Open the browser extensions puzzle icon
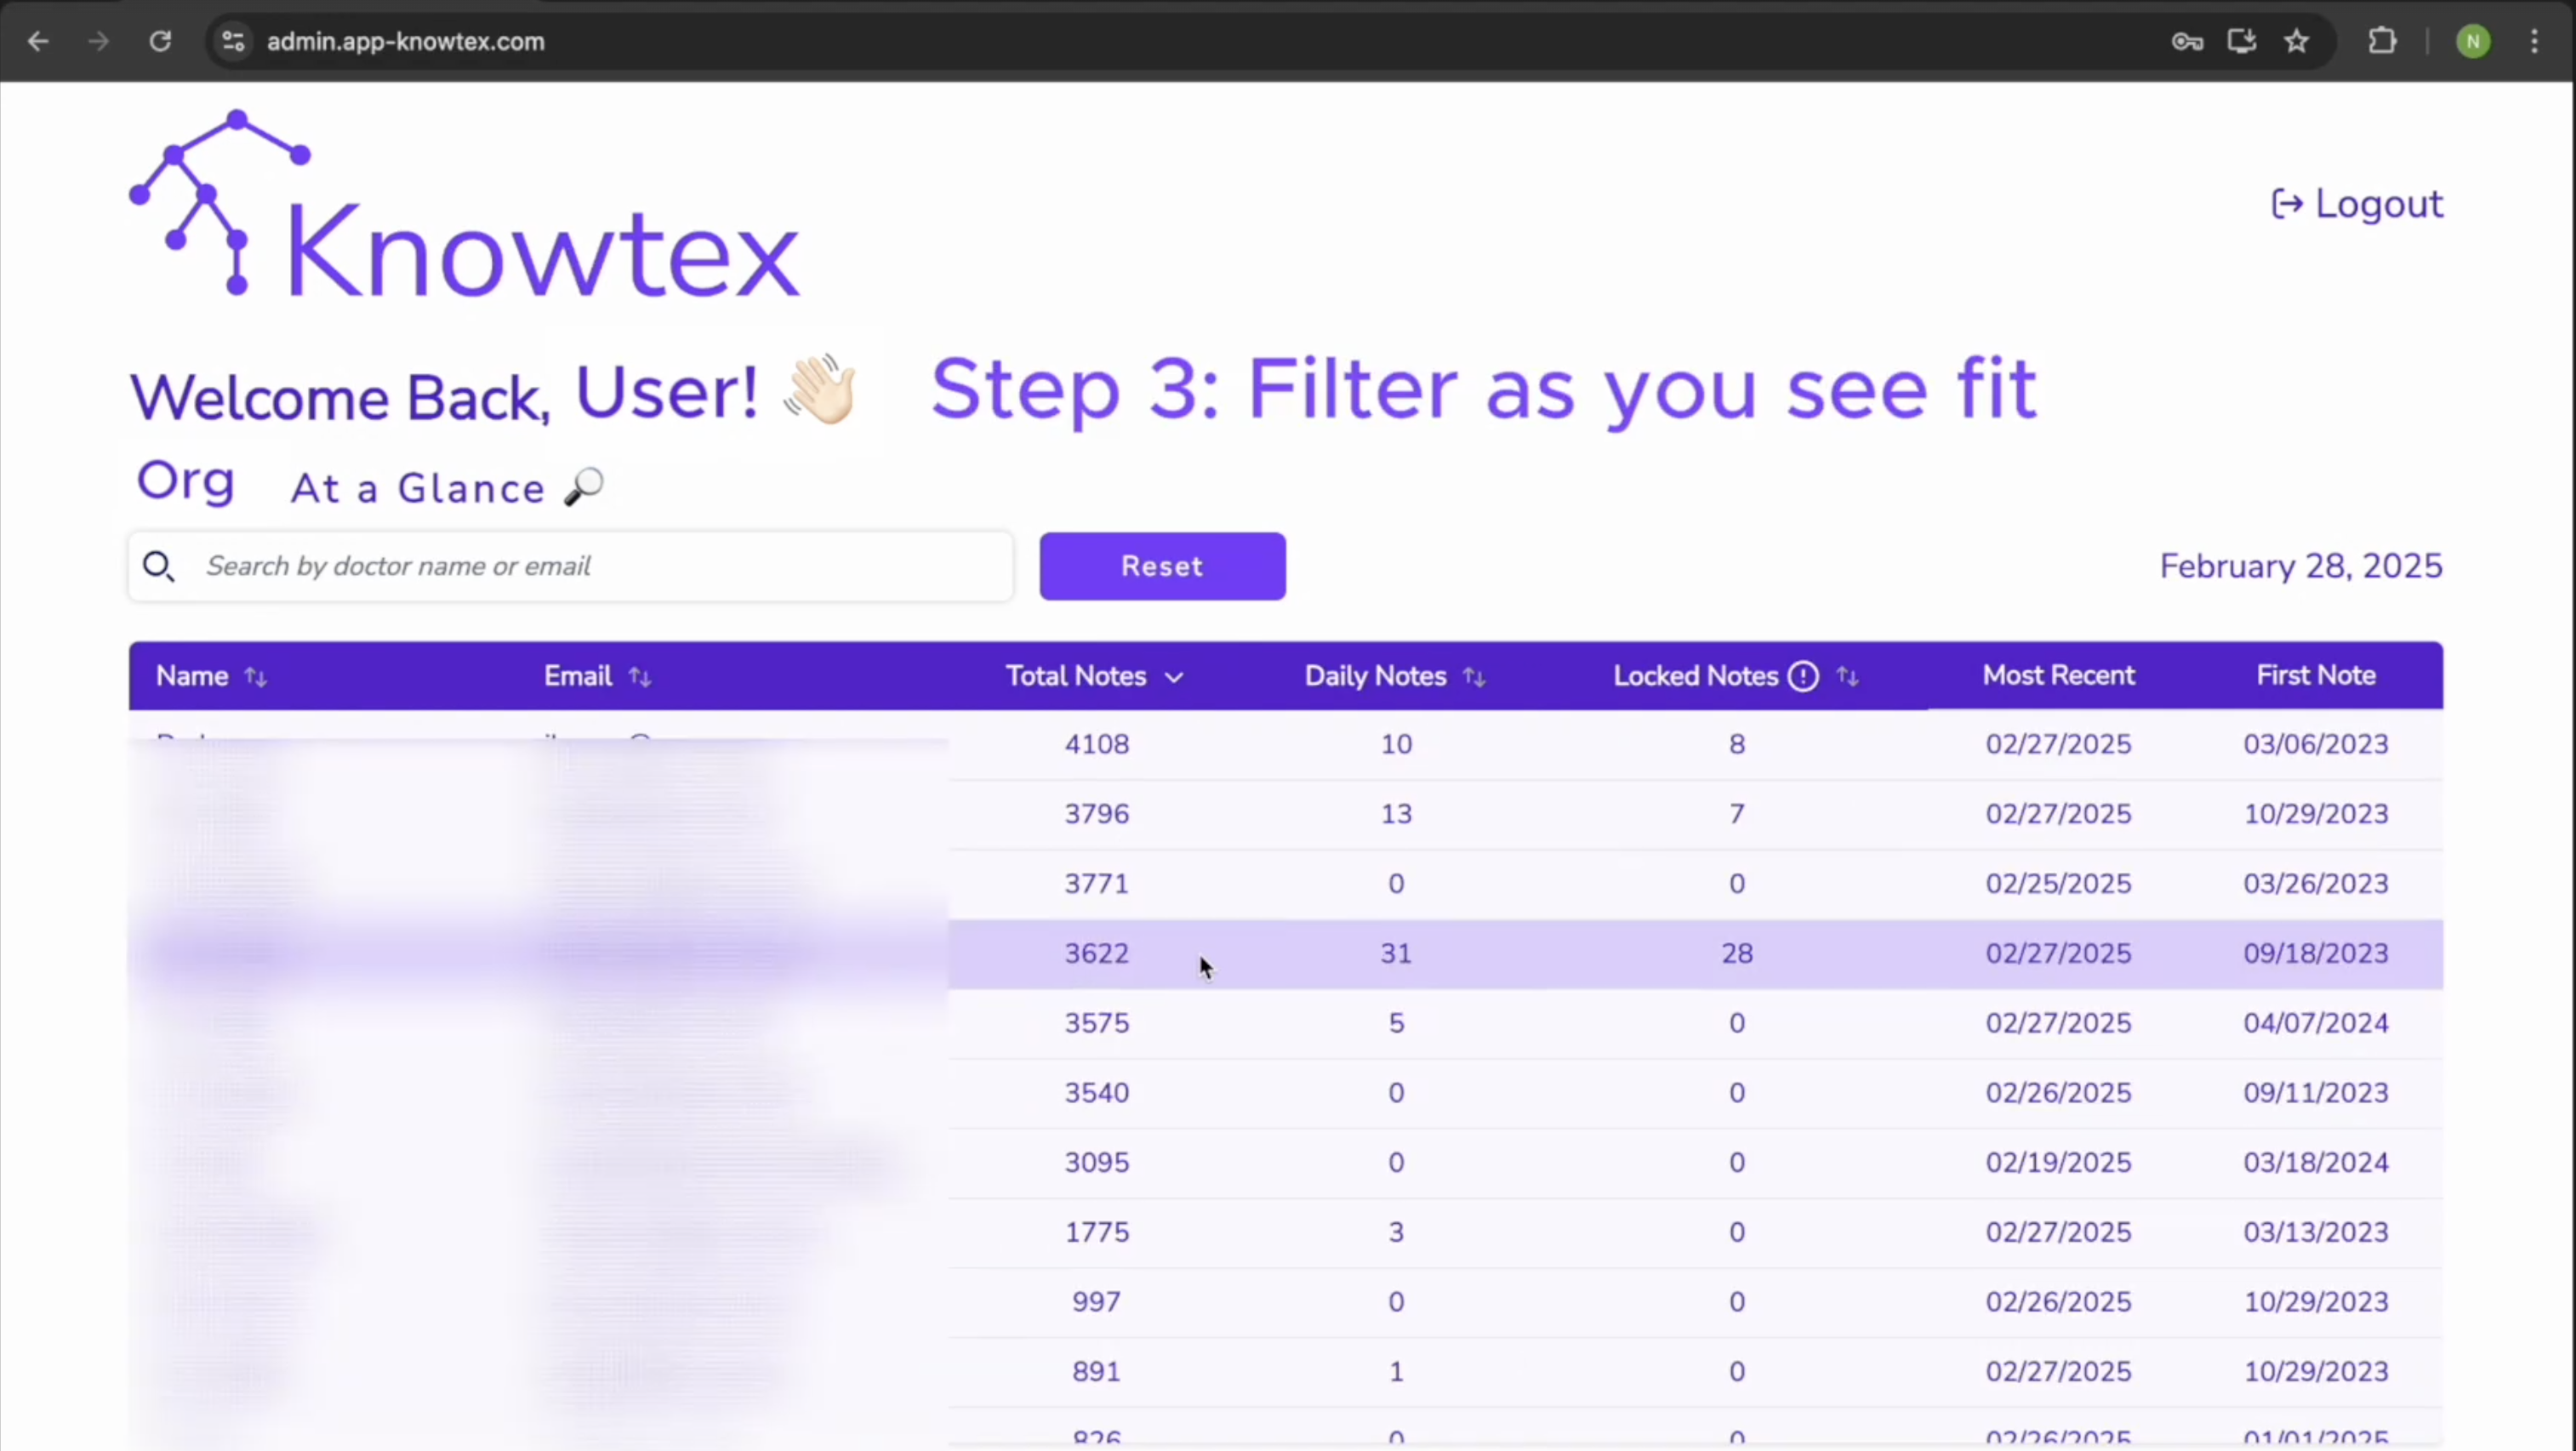Screen dimensions: 2576x1451 pos(2383,41)
